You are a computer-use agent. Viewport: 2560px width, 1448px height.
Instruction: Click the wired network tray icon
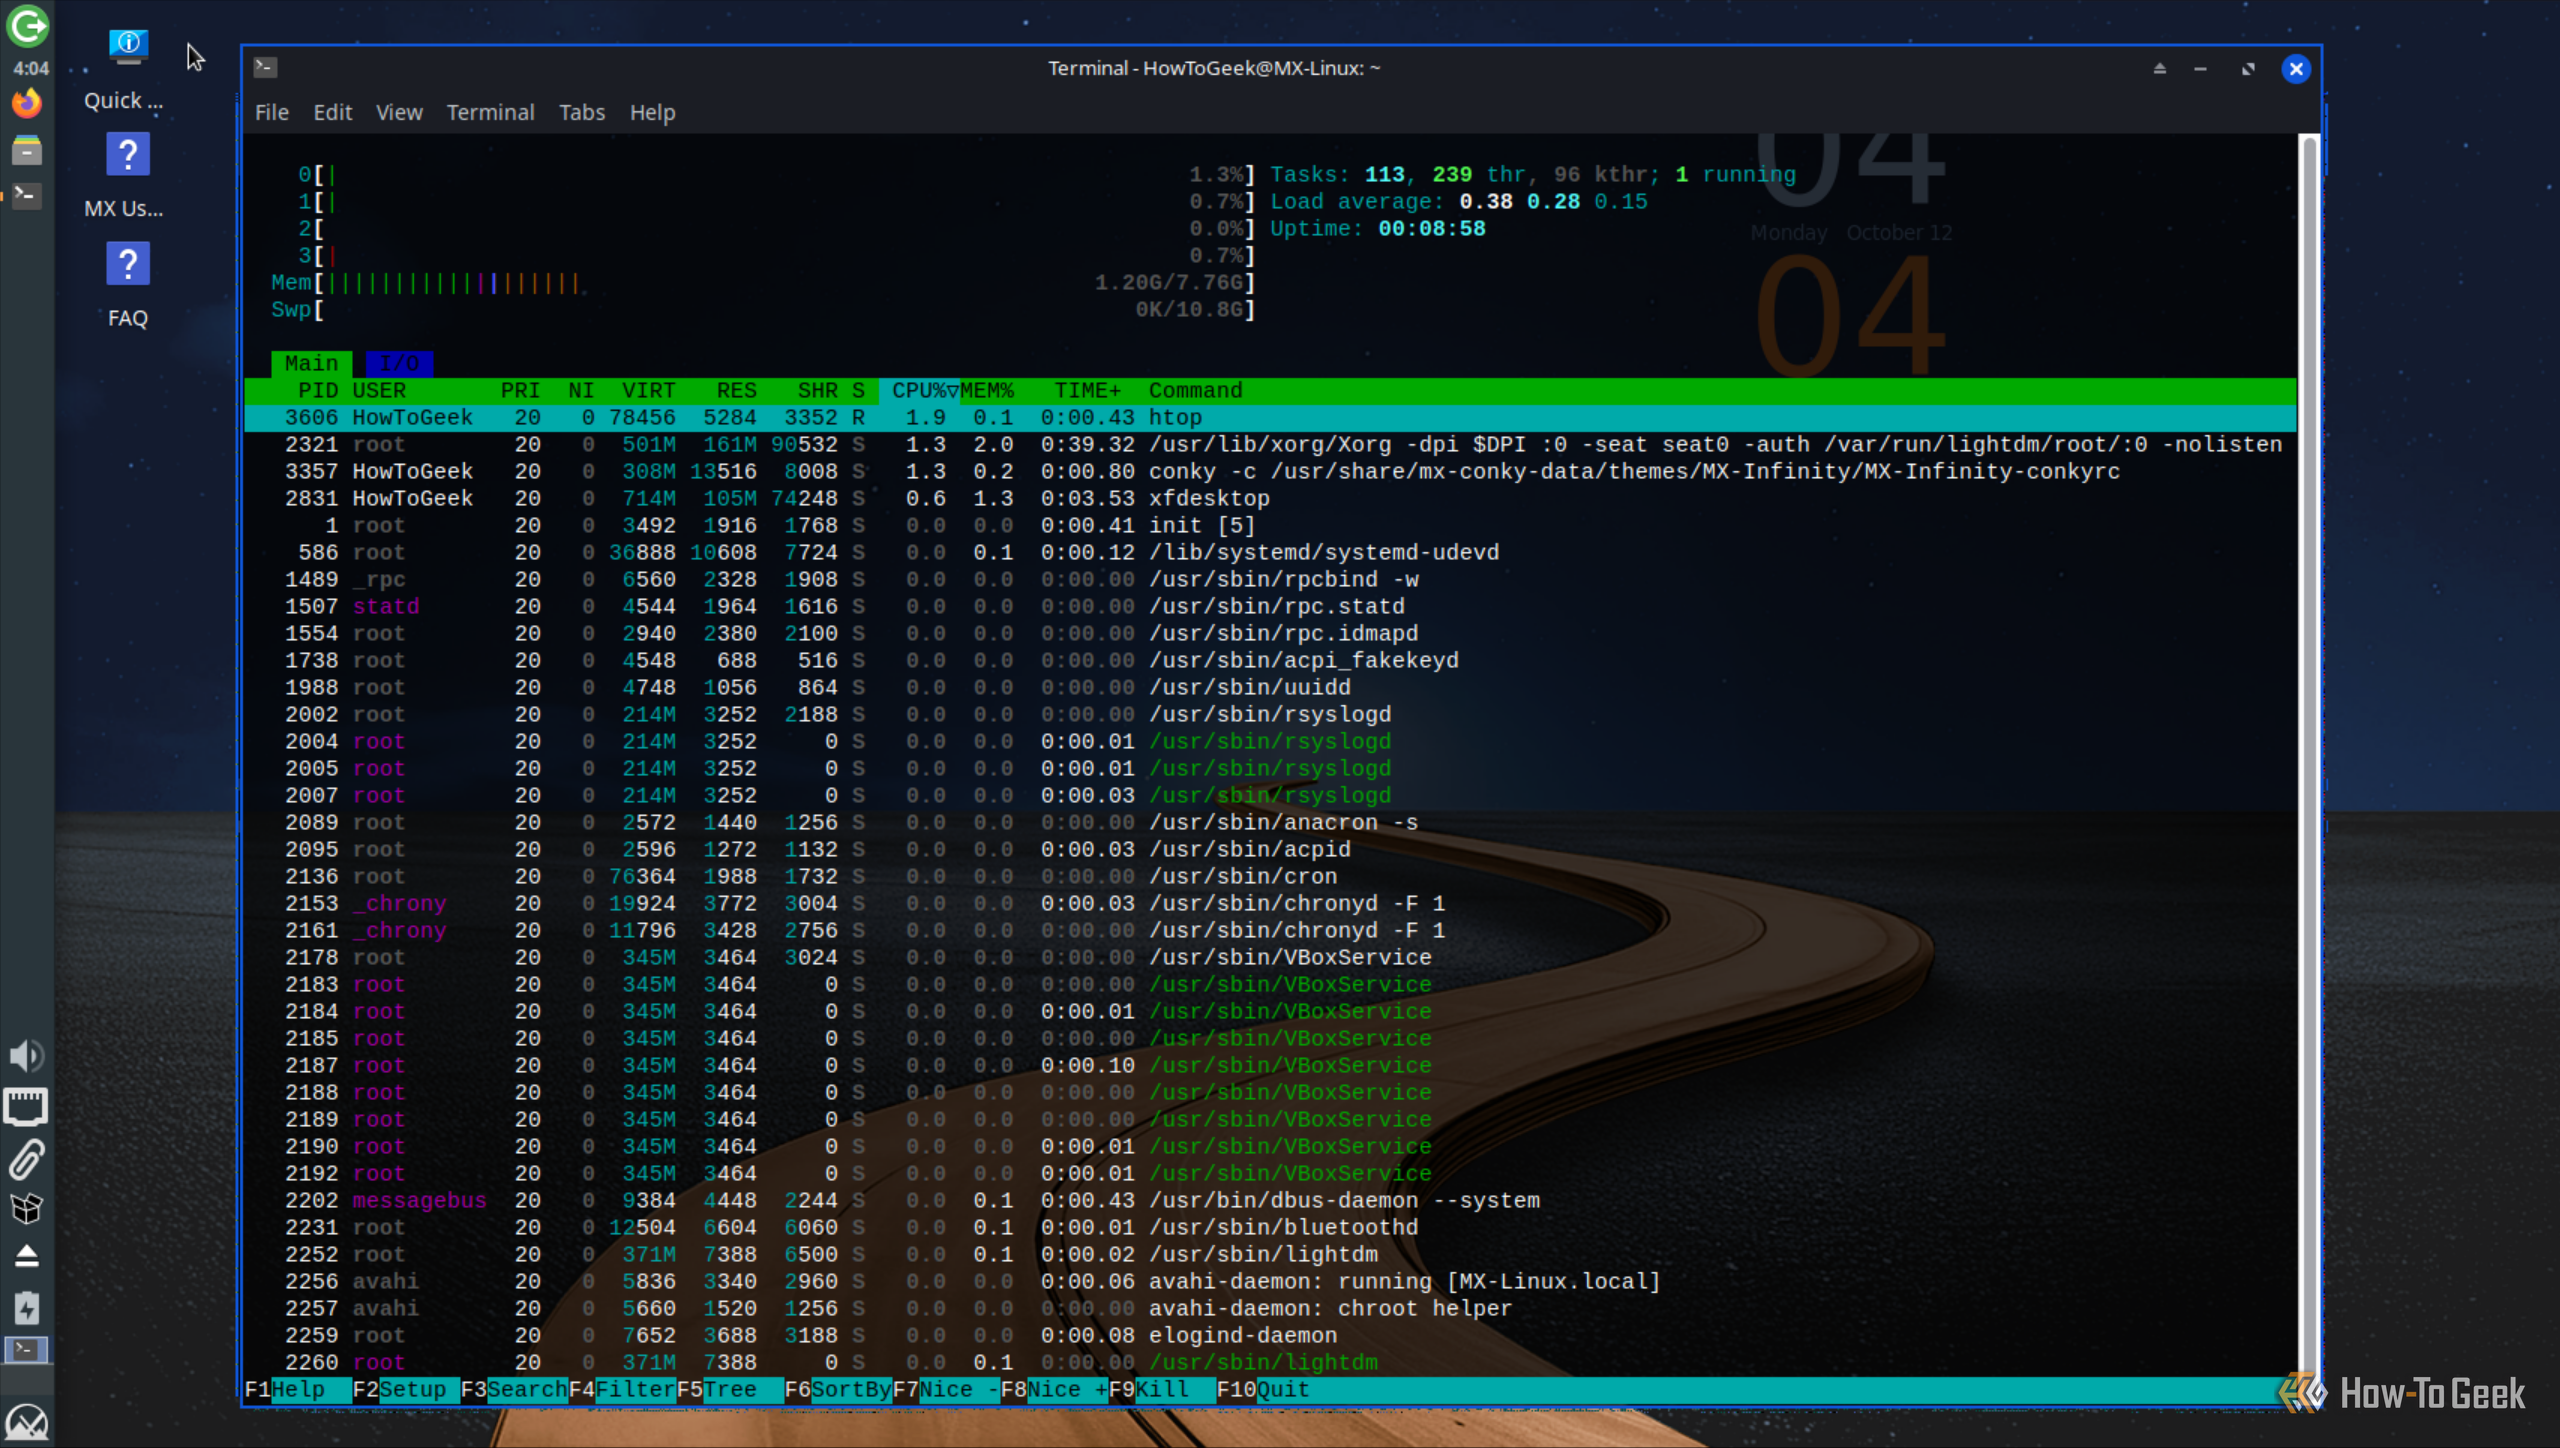click(27, 1107)
